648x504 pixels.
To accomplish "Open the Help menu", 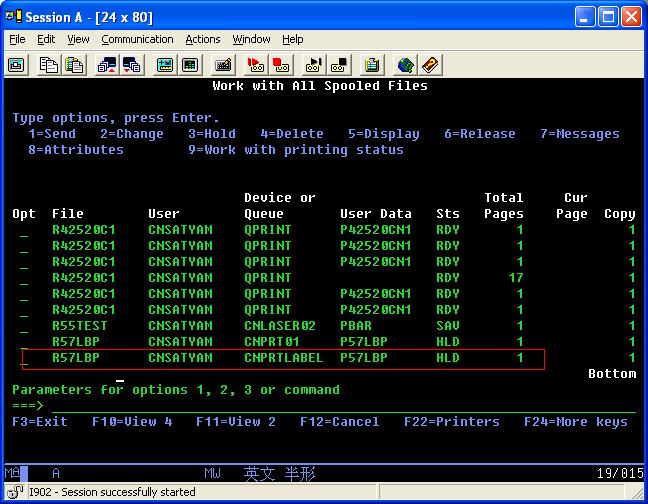I will click(x=293, y=39).
